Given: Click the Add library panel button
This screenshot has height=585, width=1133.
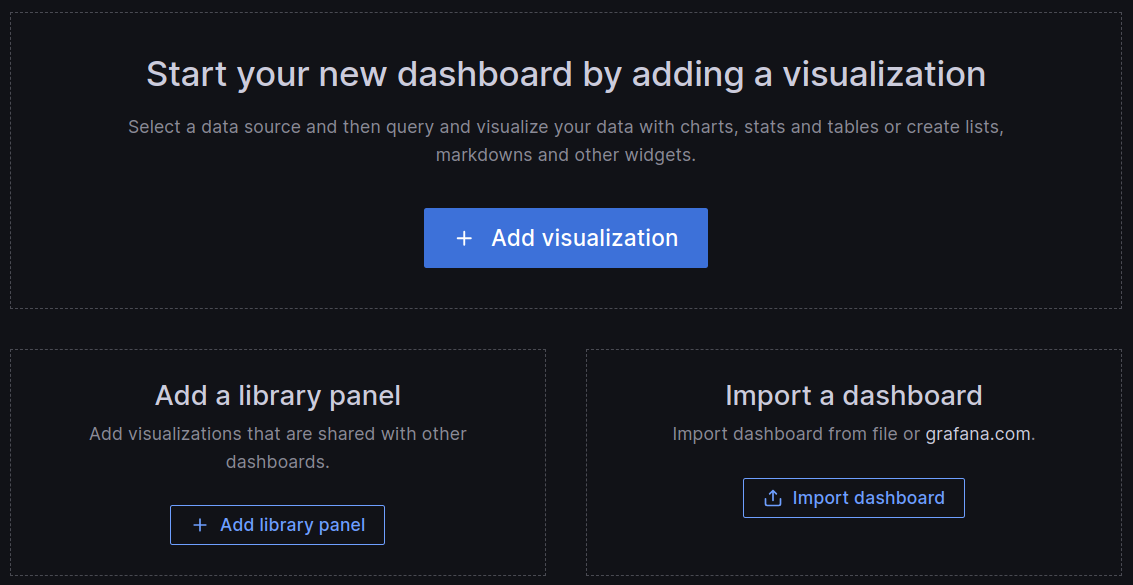Looking at the screenshot, I should pos(277,524).
